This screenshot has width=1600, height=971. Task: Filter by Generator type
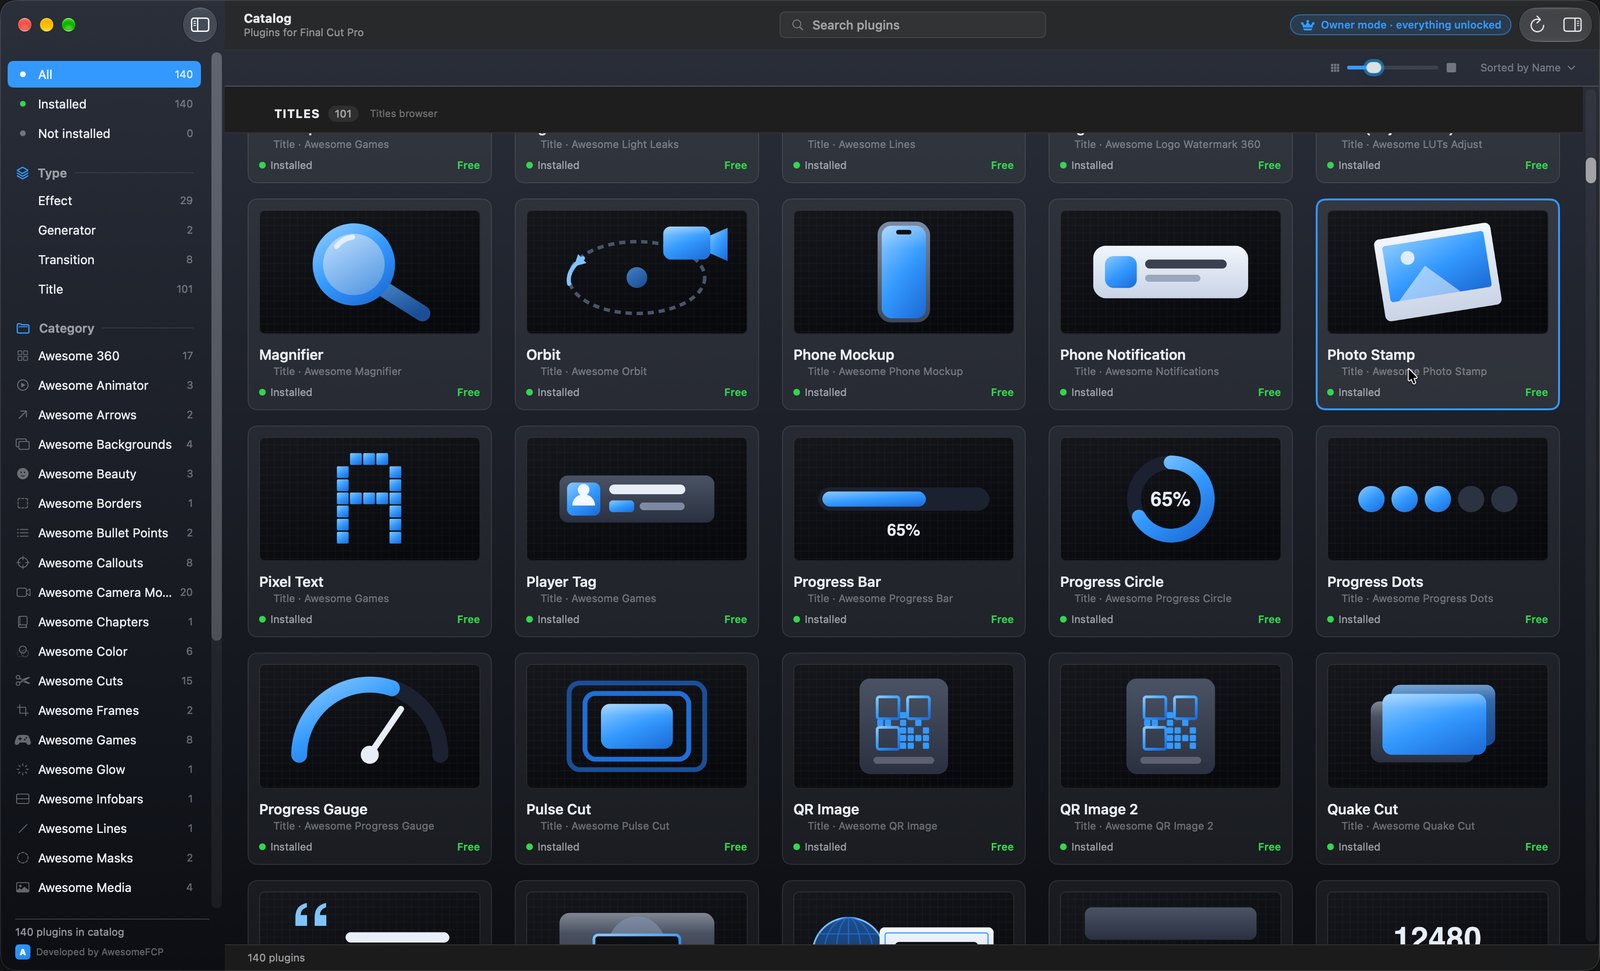tap(104, 230)
